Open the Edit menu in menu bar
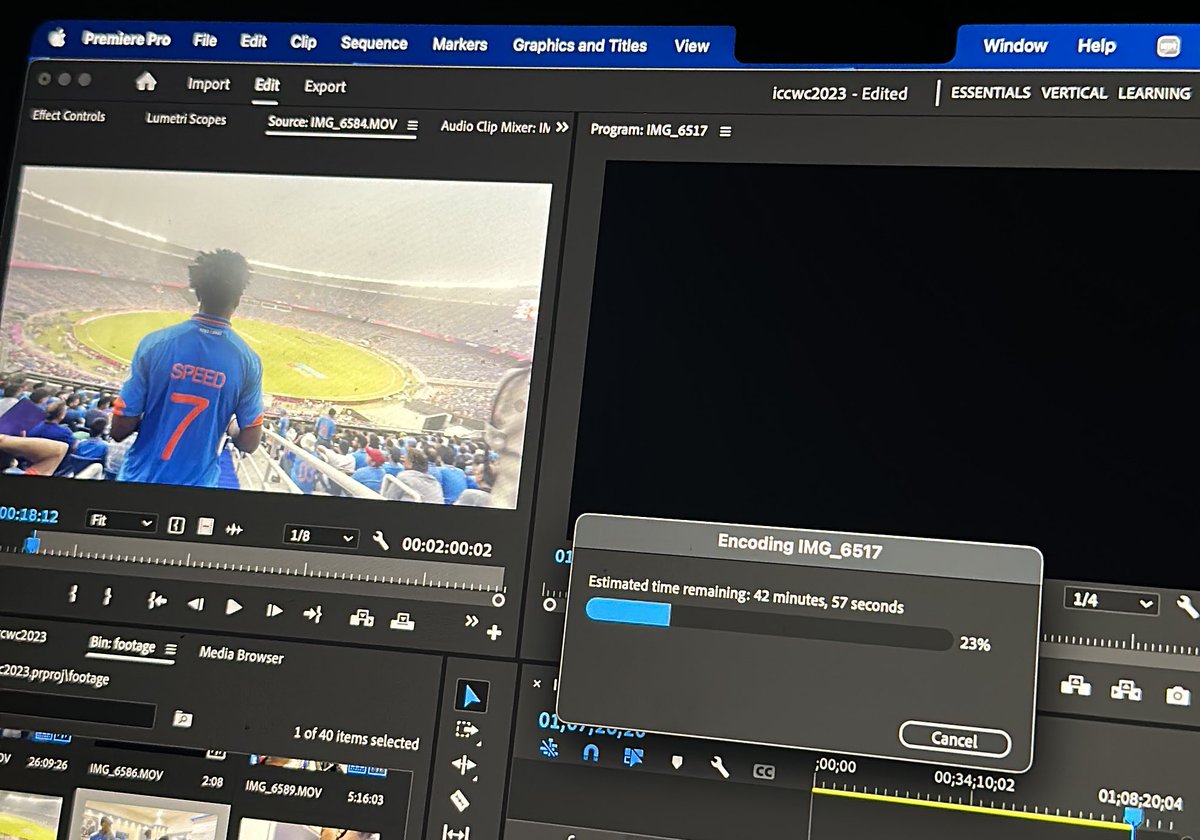Image resolution: width=1200 pixels, height=840 pixels. (x=254, y=41)
